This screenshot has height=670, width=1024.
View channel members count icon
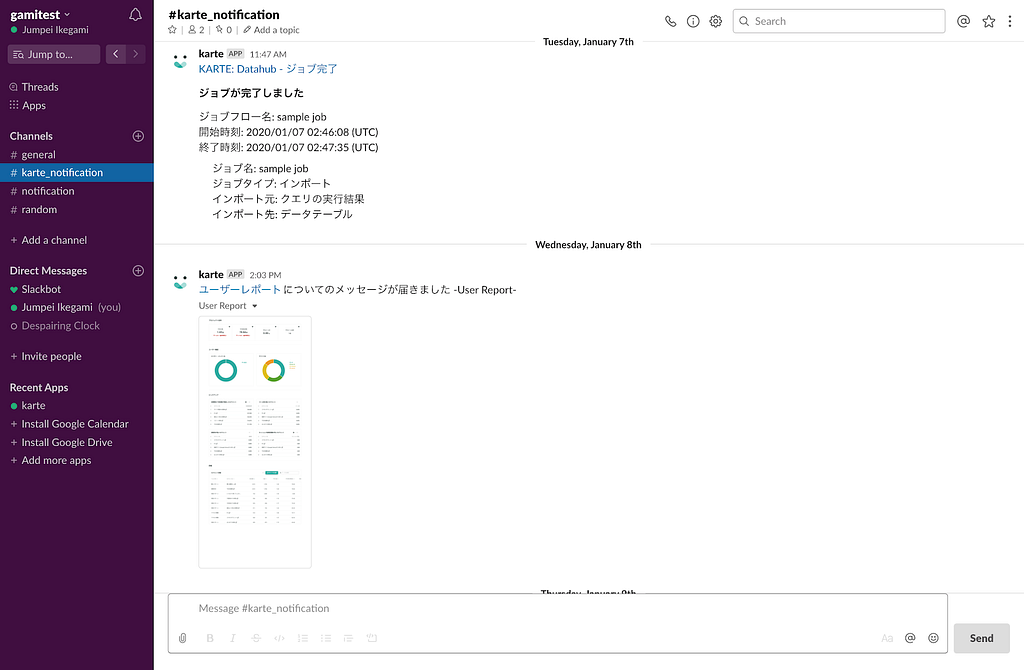196,29
